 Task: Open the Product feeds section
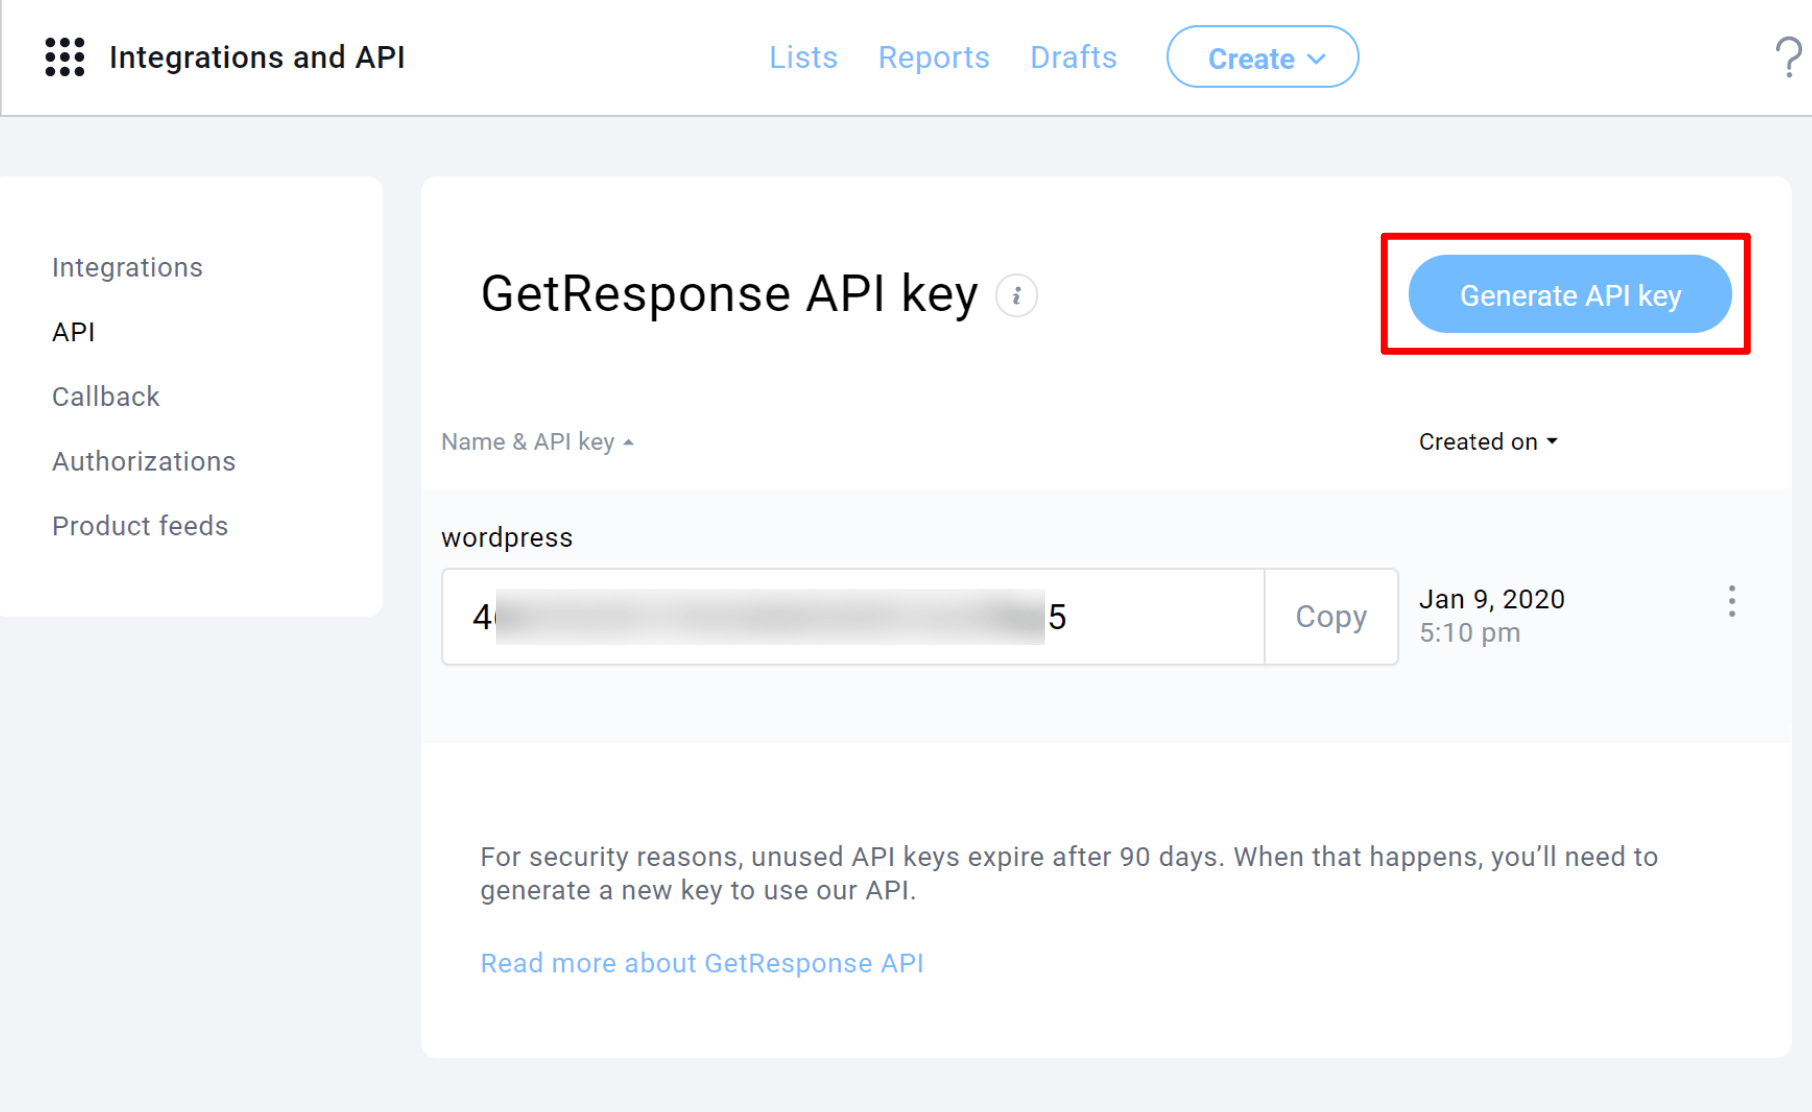tap(140, 525)
